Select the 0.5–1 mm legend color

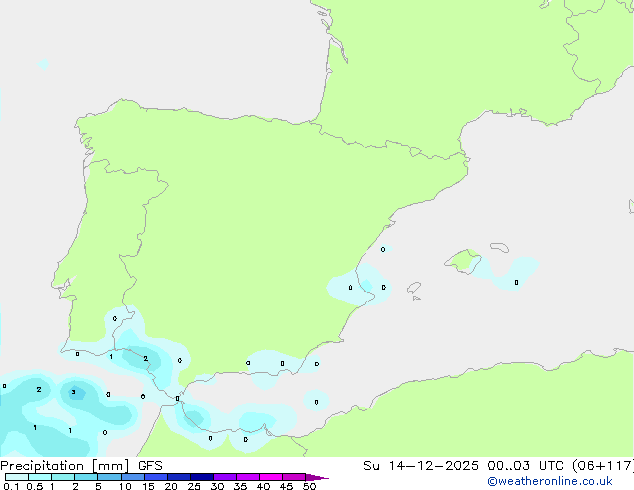click(40, 477)
